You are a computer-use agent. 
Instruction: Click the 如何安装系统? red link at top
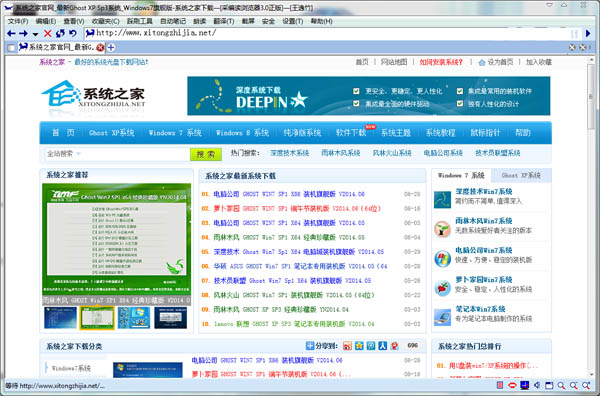point(441,62)
